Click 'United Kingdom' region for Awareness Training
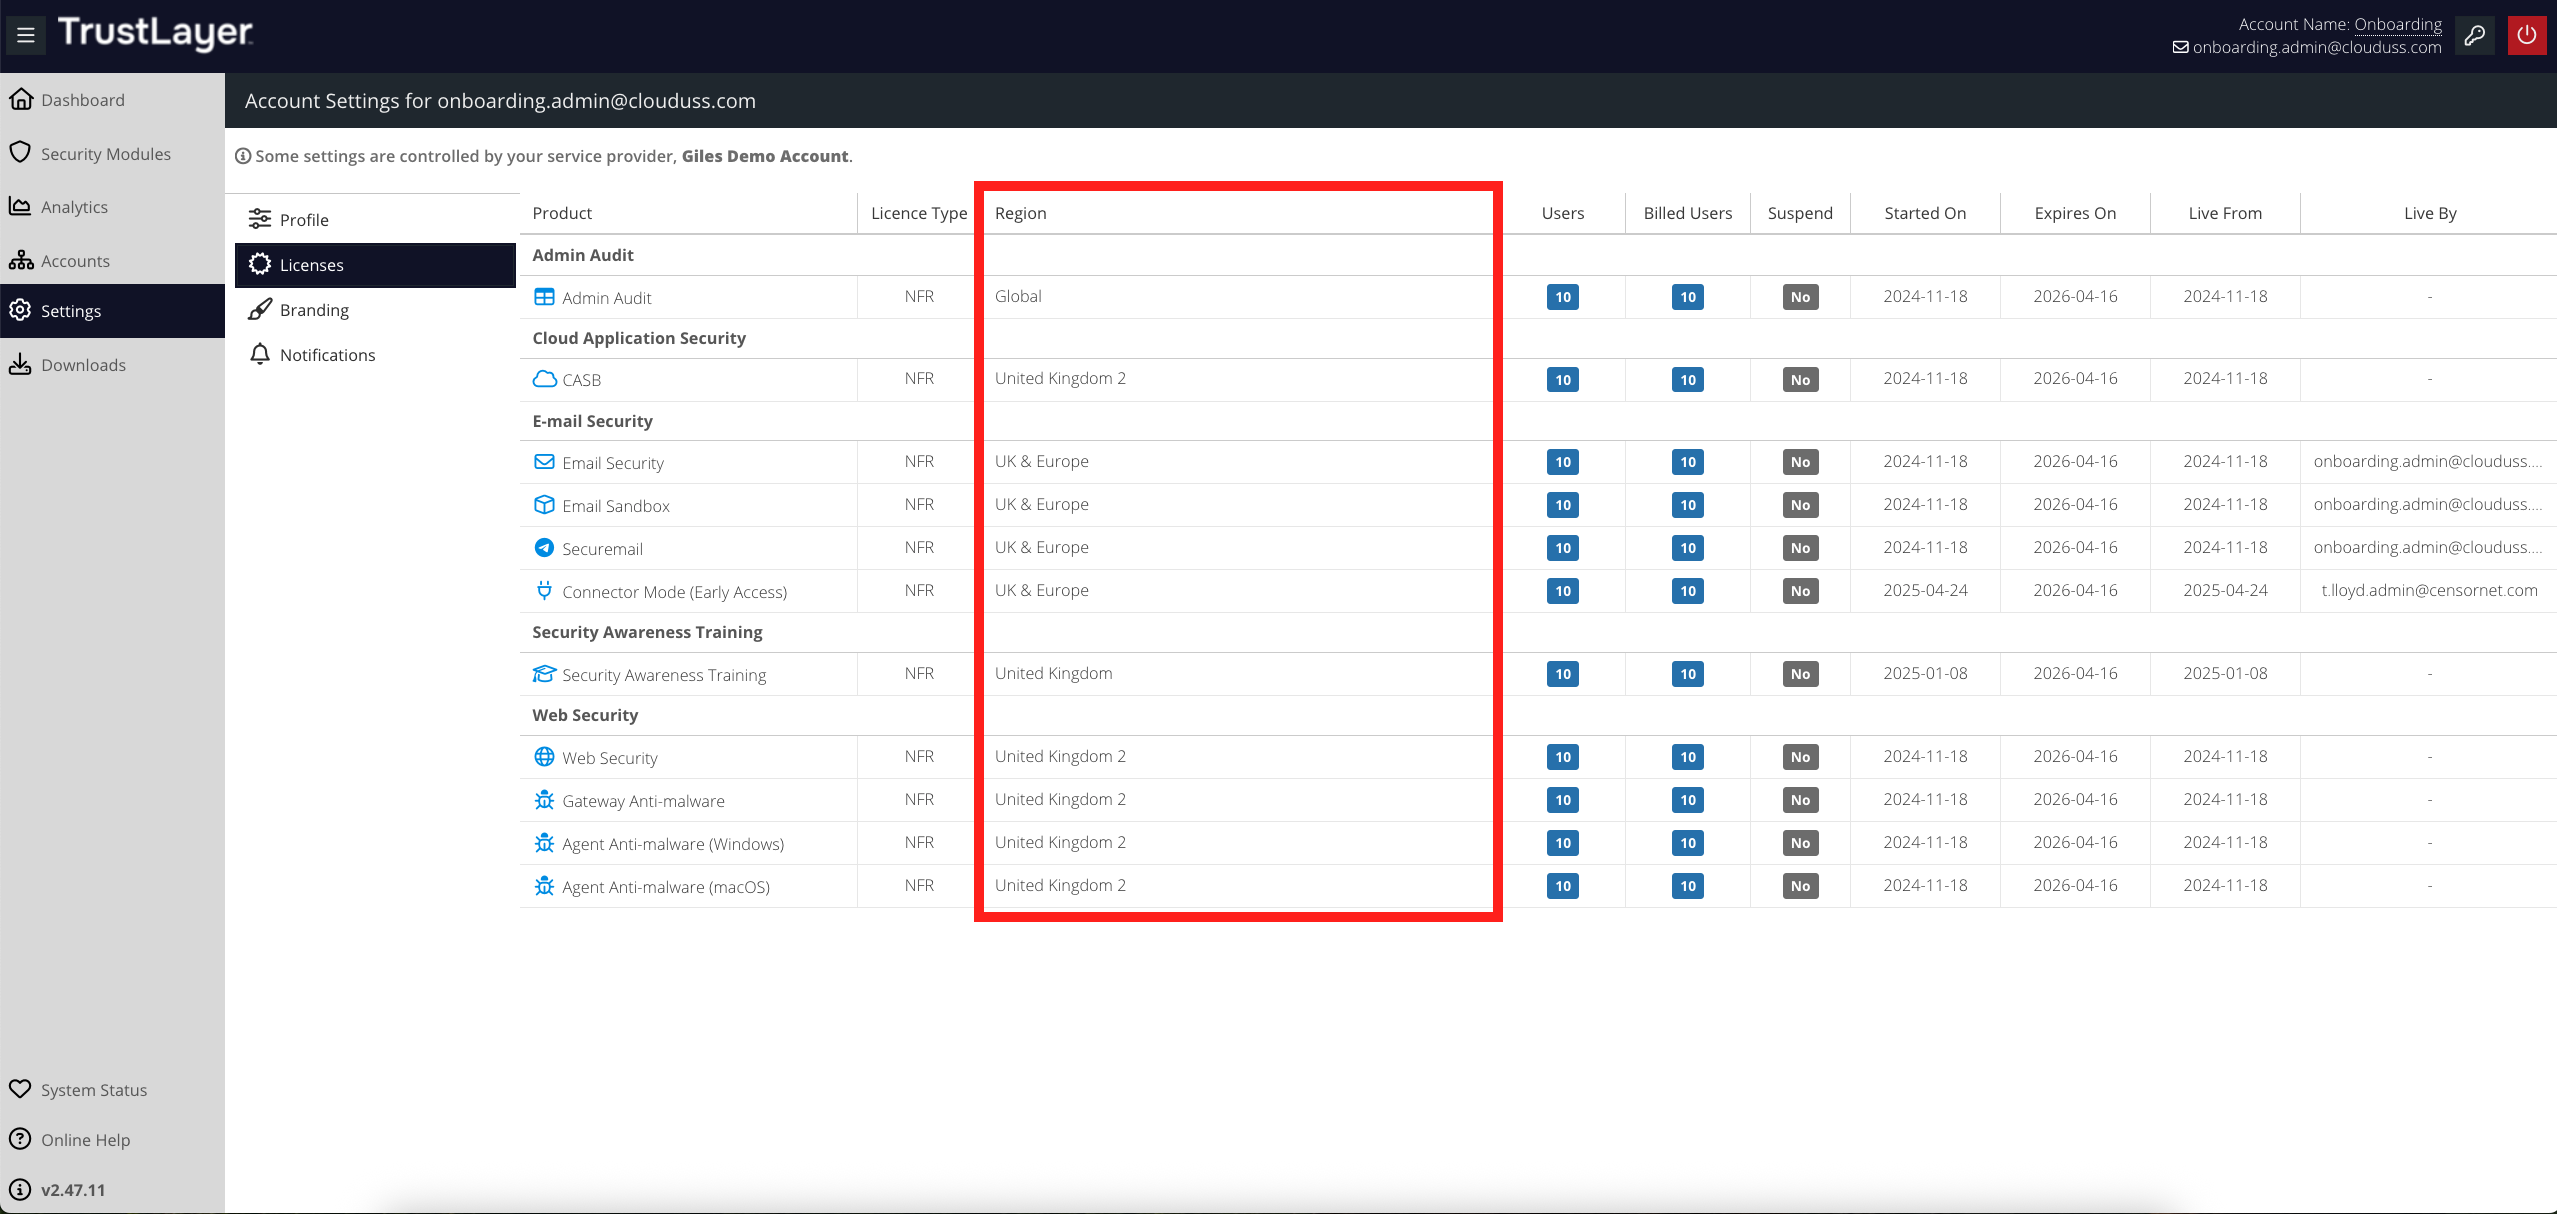Image resolution: width=2557 pixels, height=1214 pixels. pyautogui.click(x=1053, y=673)
